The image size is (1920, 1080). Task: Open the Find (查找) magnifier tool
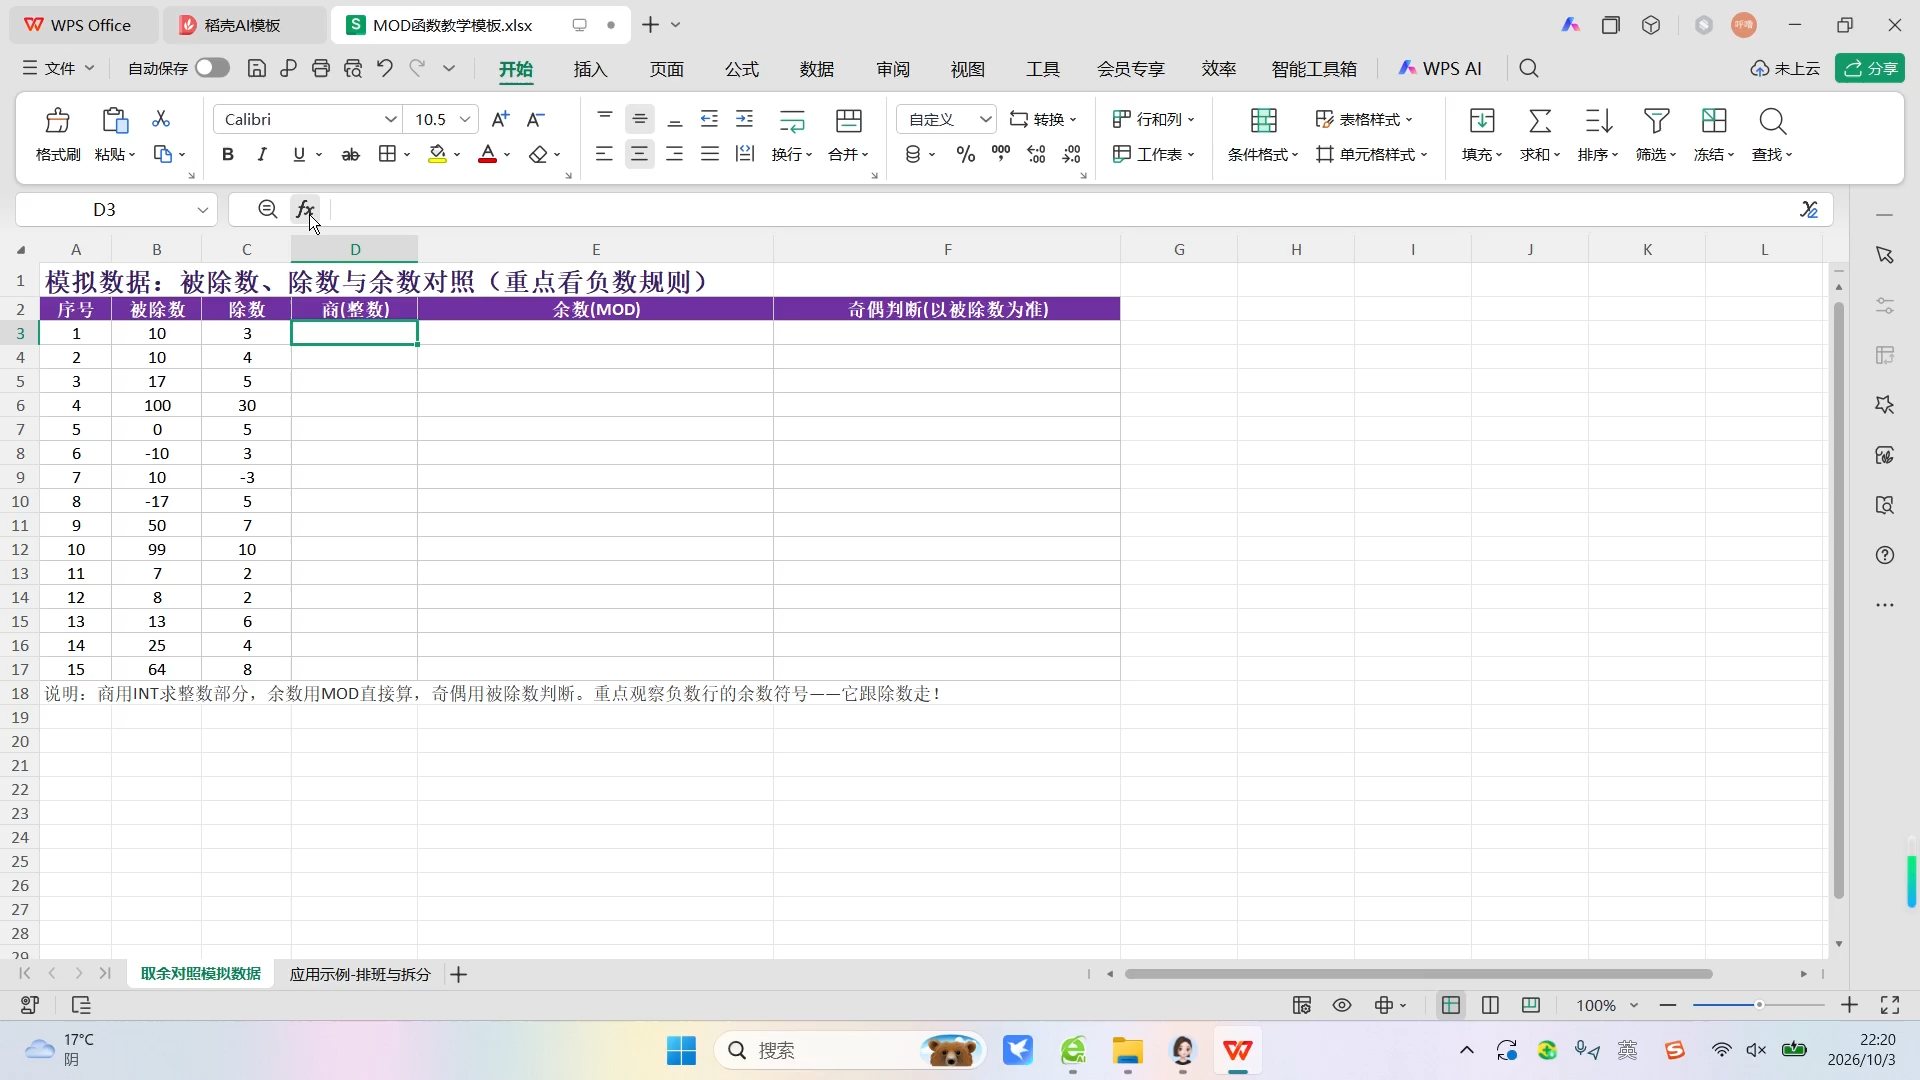[1772, 121]
